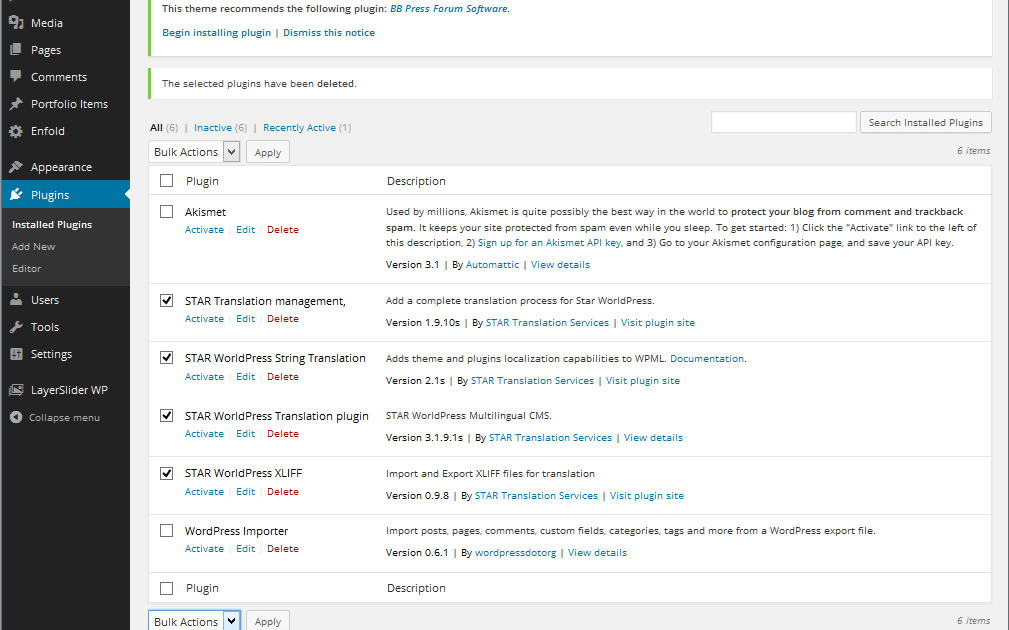This screenshot has height=630, width=1009.
Task: Go to Portfolio Items in admin menu
Action: tap(69, 104)
